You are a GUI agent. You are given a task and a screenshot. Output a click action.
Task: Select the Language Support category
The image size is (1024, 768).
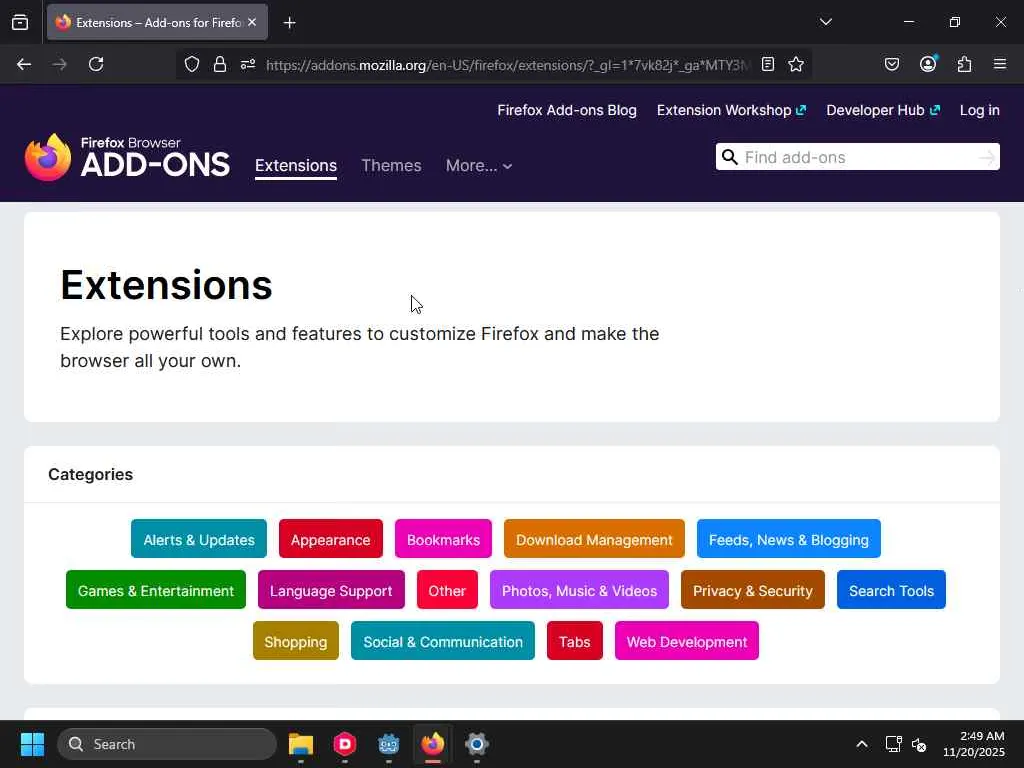(x=331, y=590)
